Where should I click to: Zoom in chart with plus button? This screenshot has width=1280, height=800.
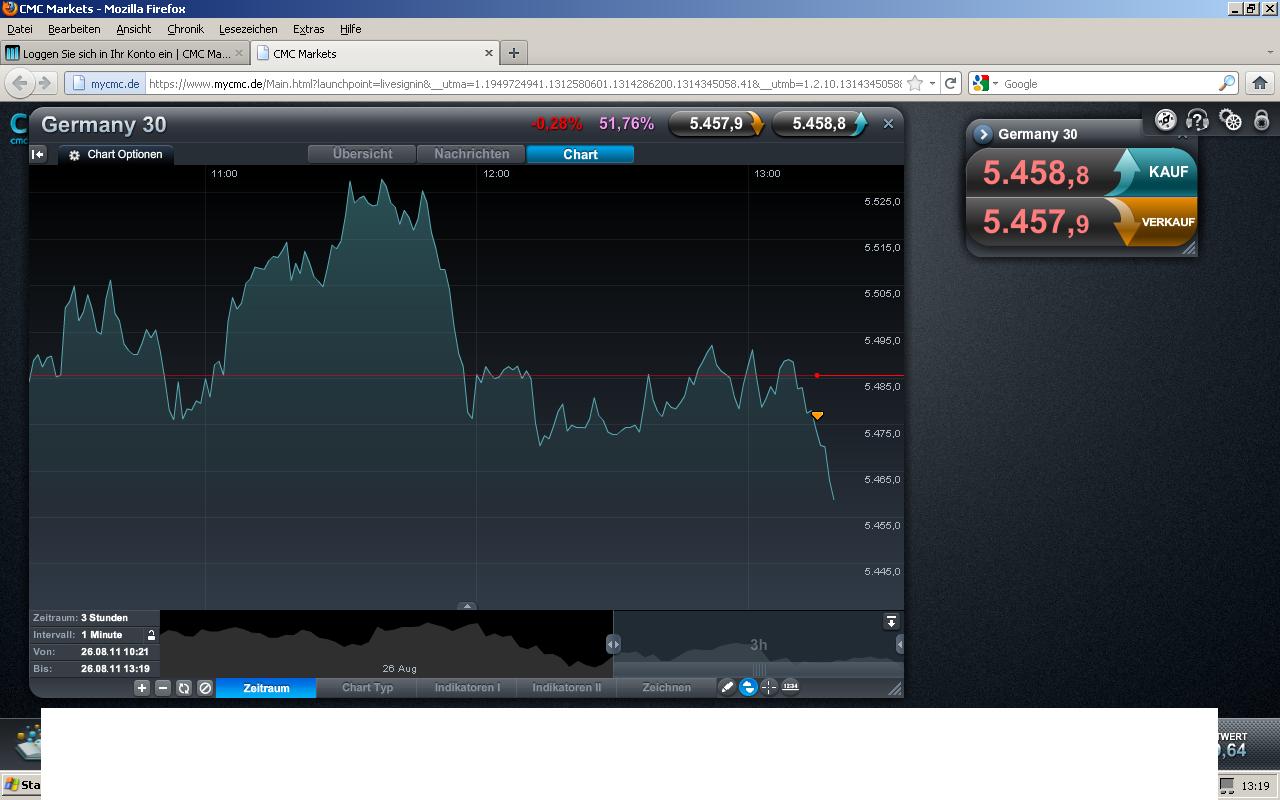click(x=142, y=688)
